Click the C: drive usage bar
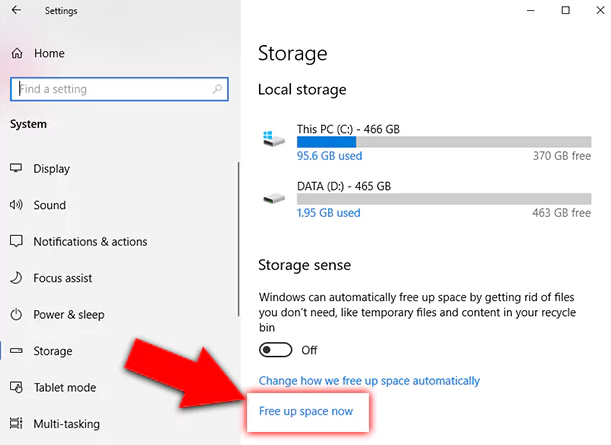 [x=443, y=142]
